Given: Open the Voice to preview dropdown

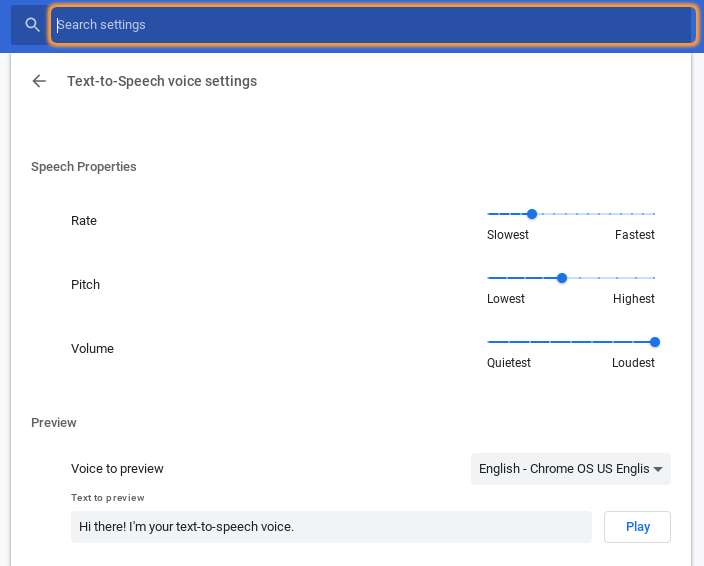Looking at the screenshot, I should (571, 469).
